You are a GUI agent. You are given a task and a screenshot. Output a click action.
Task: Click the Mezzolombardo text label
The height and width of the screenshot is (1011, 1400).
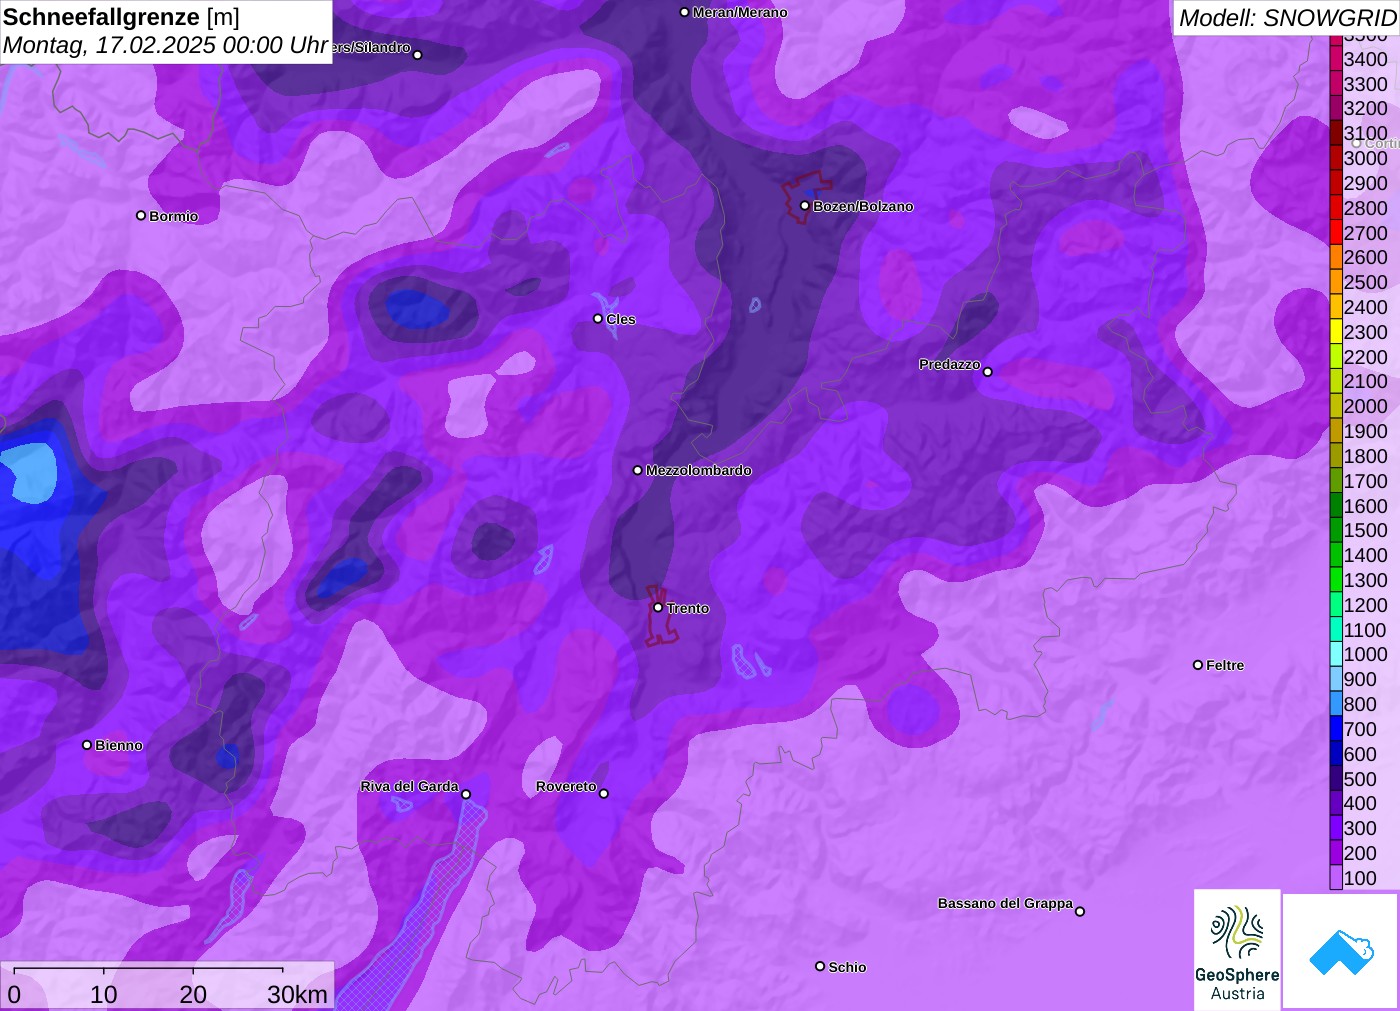pyautogui.click(x=698, y=470)
